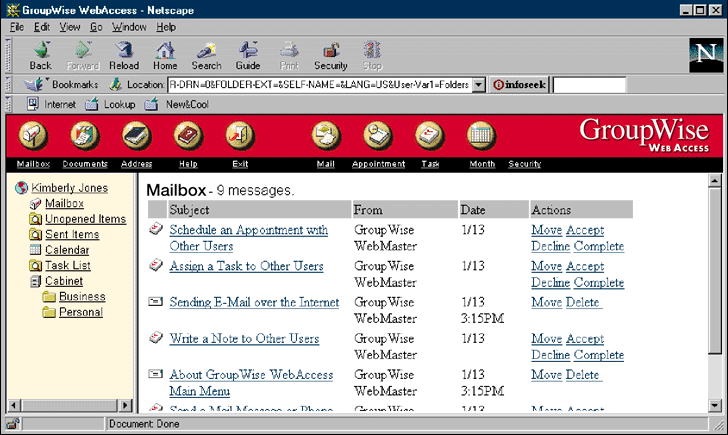Click the Documents text link under red banner

pos(85,164)
